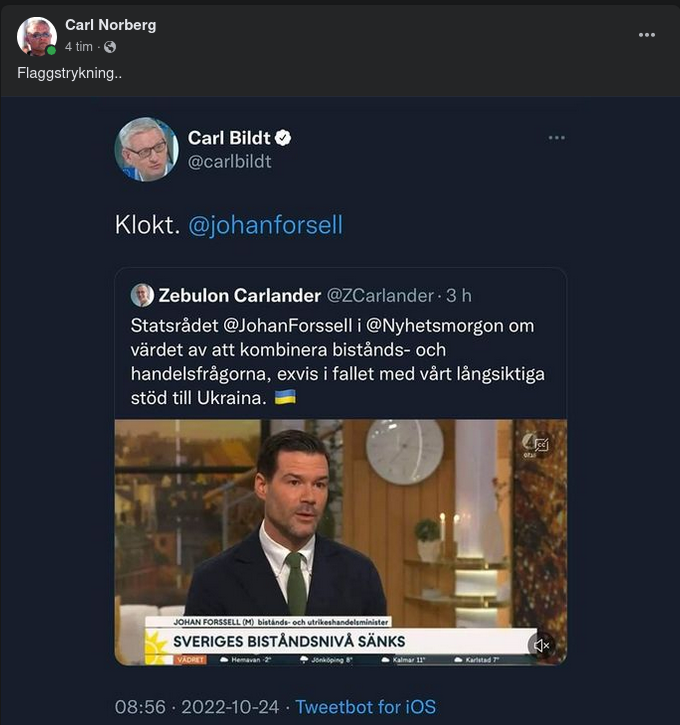
Task: Open Carl Norberg's profile name link
Action: pyautogui.click(x=110, y=24)
